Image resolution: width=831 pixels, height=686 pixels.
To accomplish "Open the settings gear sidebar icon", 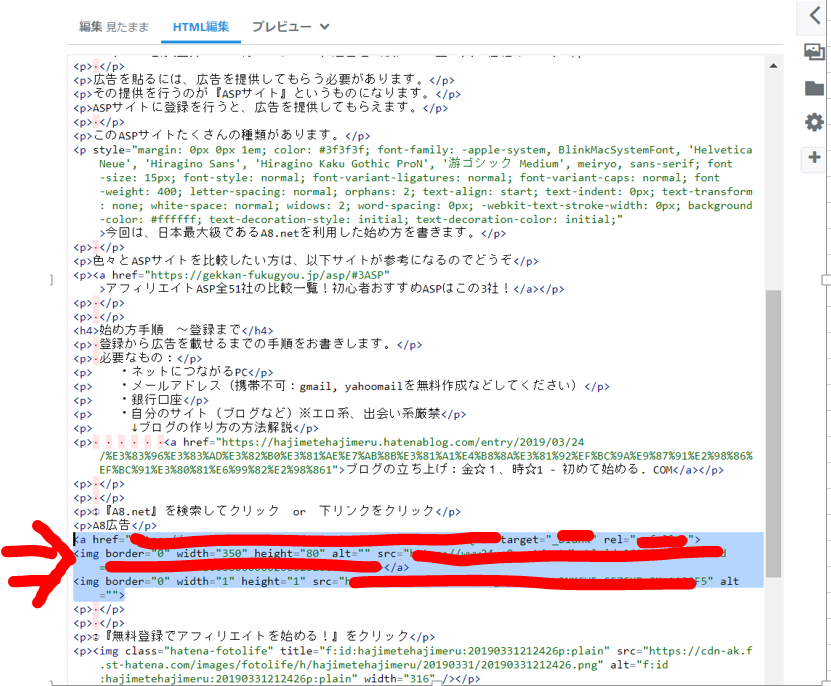I will pyautogui.click(x=814, y=122).
